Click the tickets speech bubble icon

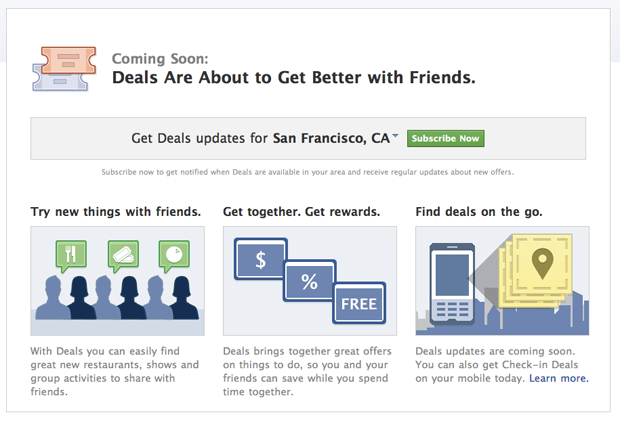coord(122,254)
